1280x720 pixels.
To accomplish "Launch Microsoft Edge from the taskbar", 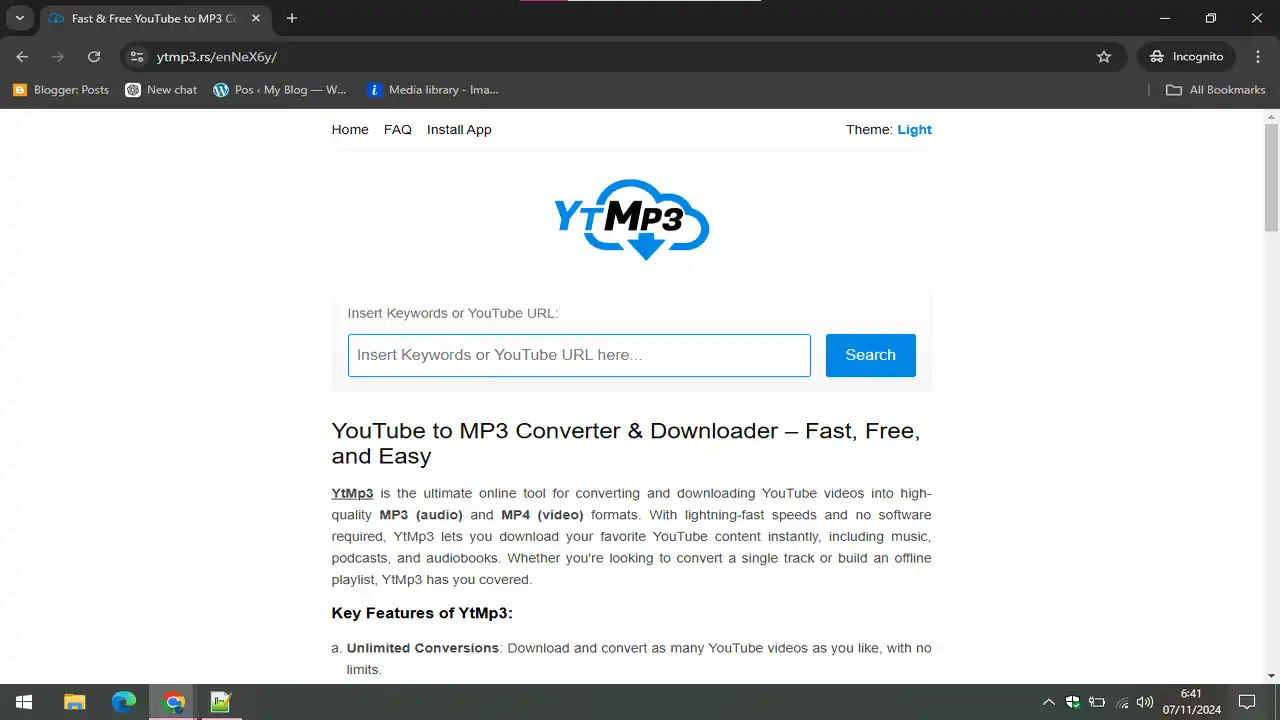I will point(124,702).
